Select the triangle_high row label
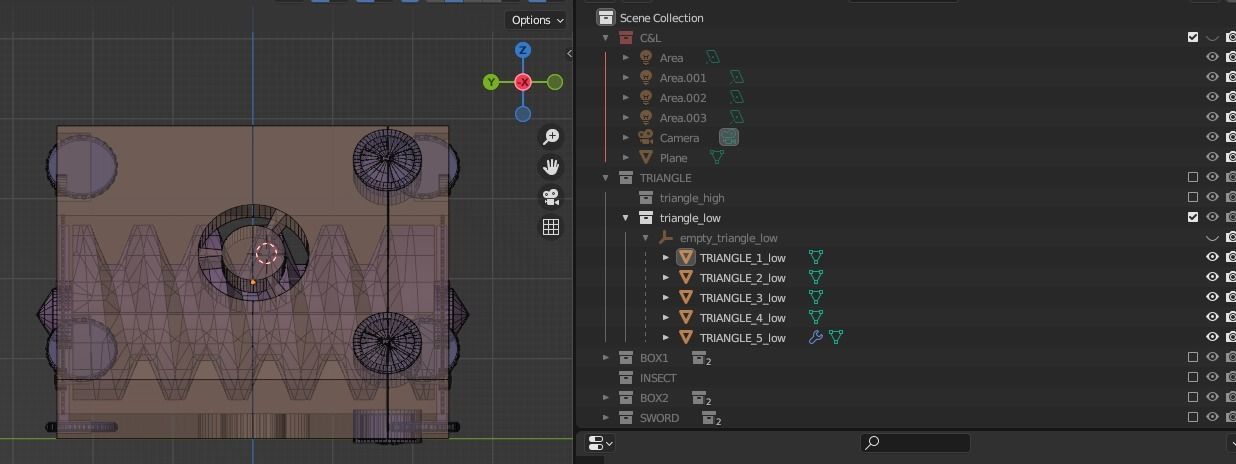The height and width of the screenshot is (464, 1236). point(692,197)
